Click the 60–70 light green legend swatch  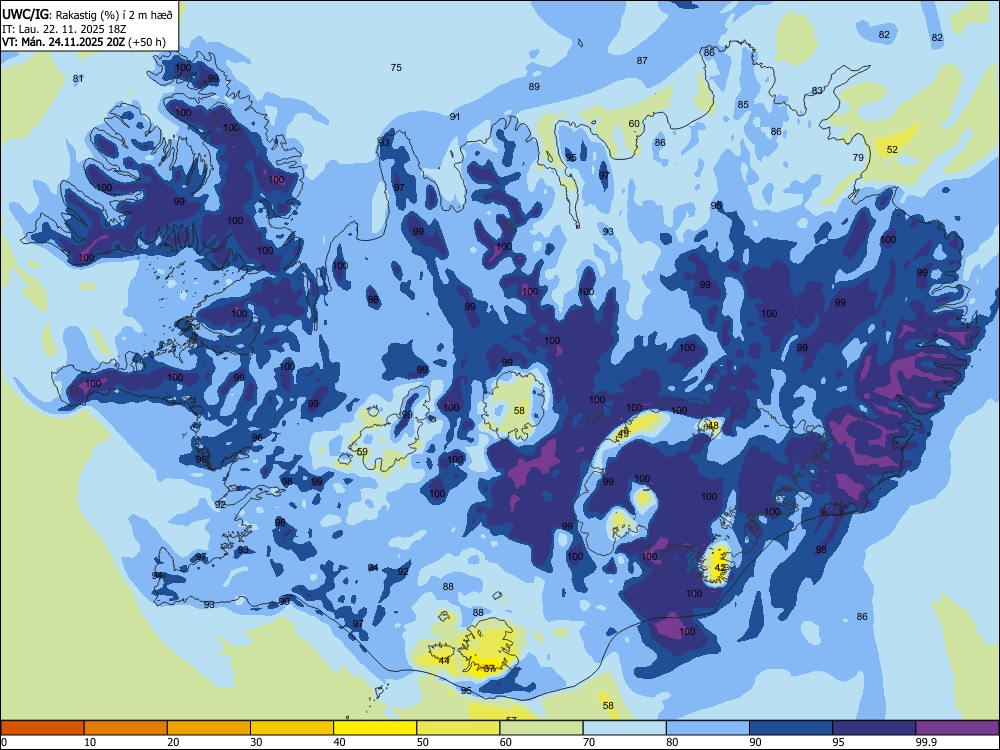click(541, 728)
